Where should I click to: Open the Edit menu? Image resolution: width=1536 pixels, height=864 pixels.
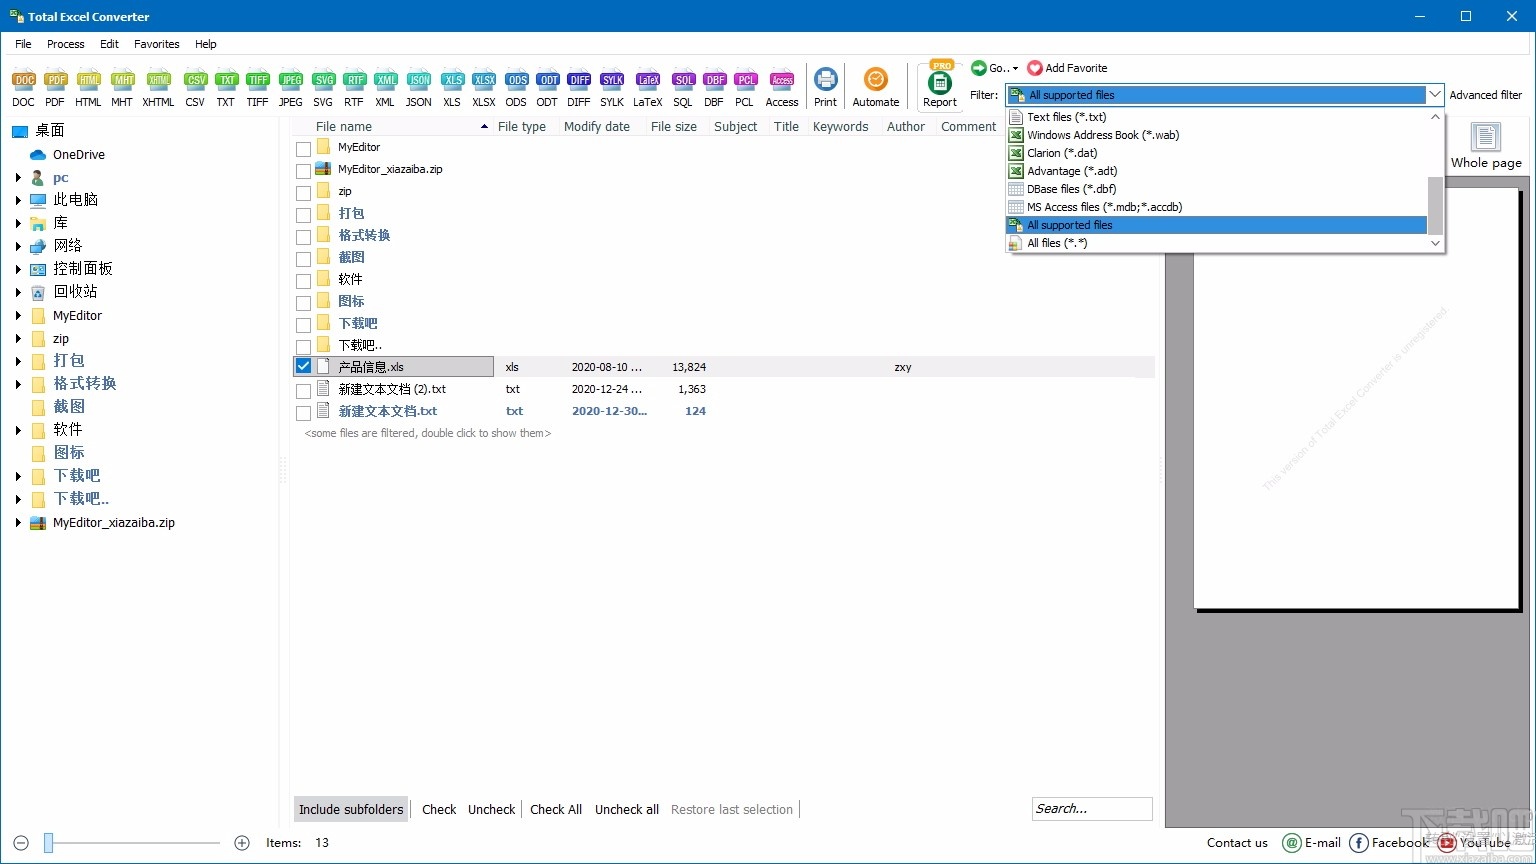pos(110,44)
